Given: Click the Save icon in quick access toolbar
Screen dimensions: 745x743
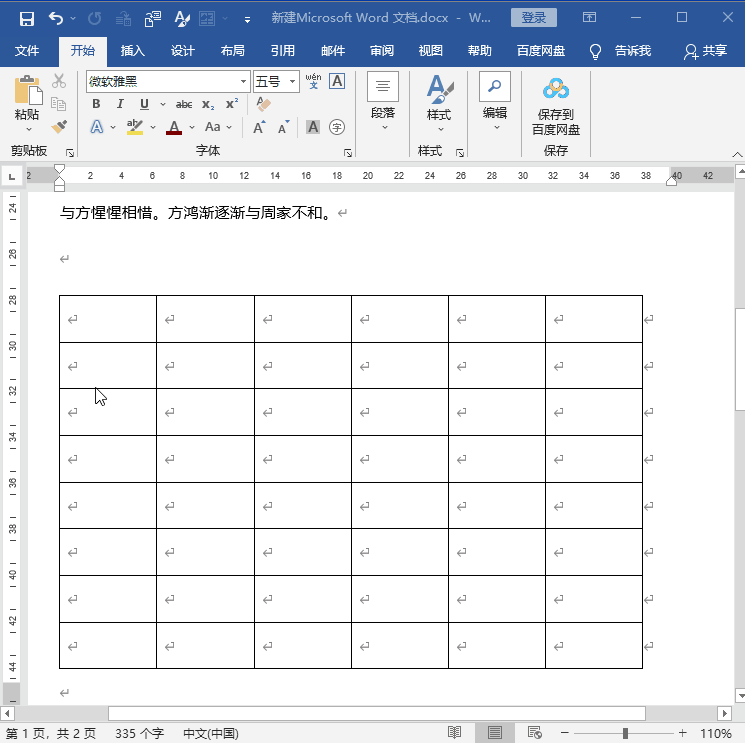Looking at the screenshot, I should coord(26,18).
